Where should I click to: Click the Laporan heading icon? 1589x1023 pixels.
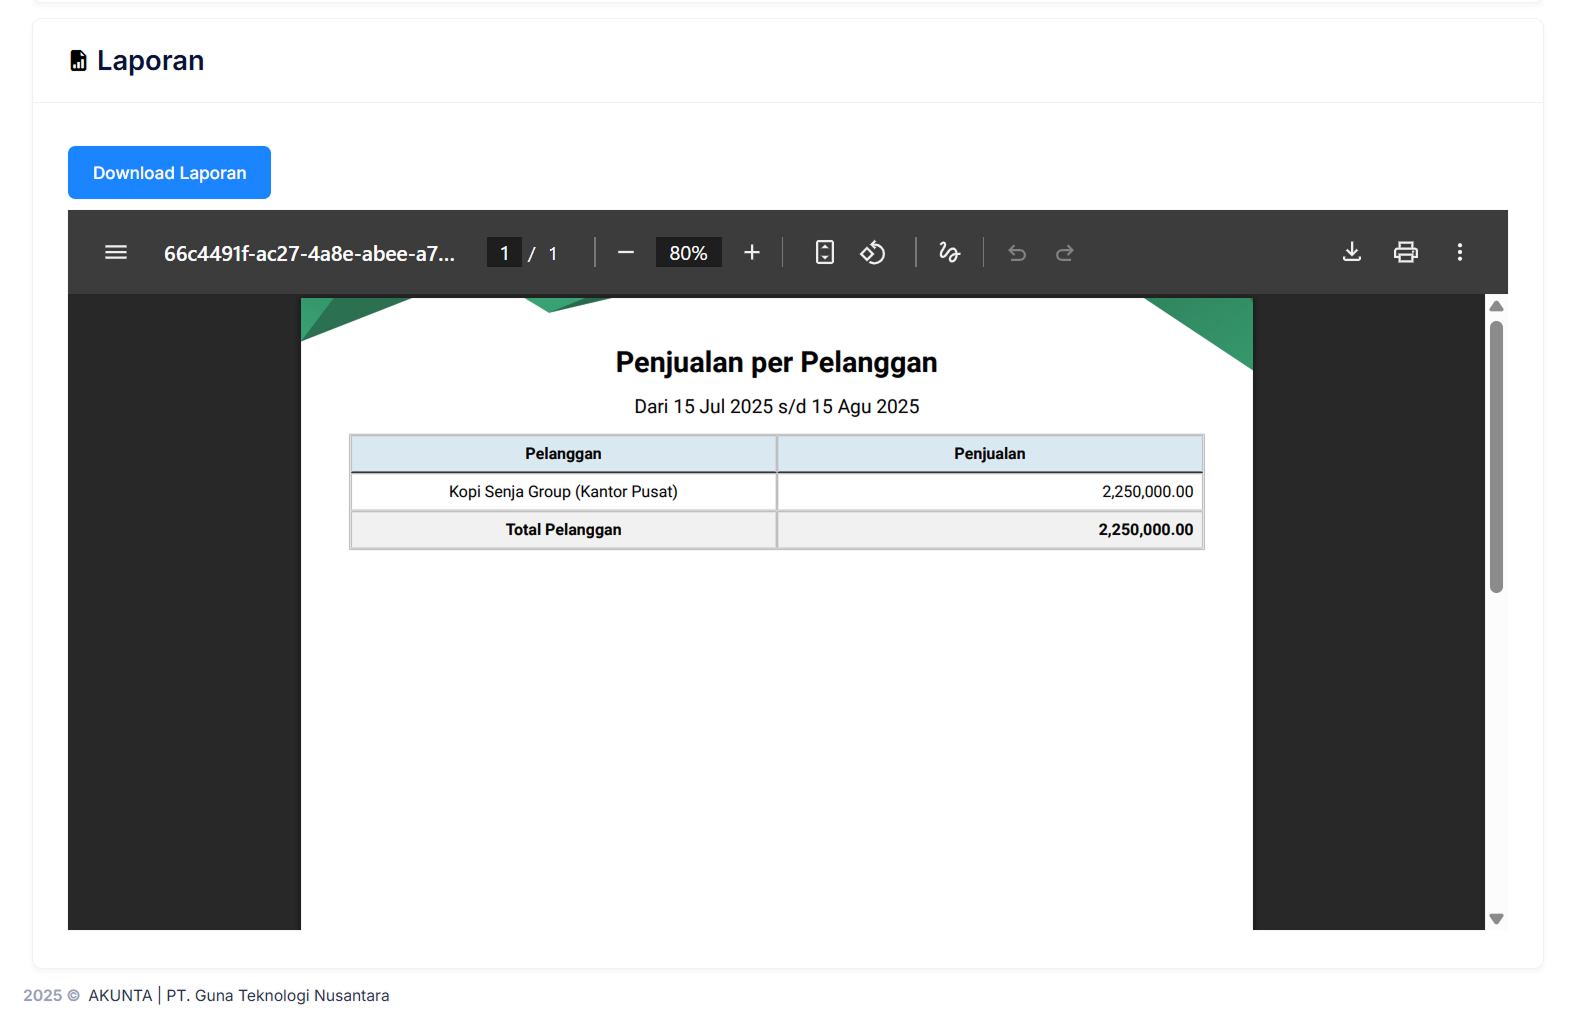(78, 61)
